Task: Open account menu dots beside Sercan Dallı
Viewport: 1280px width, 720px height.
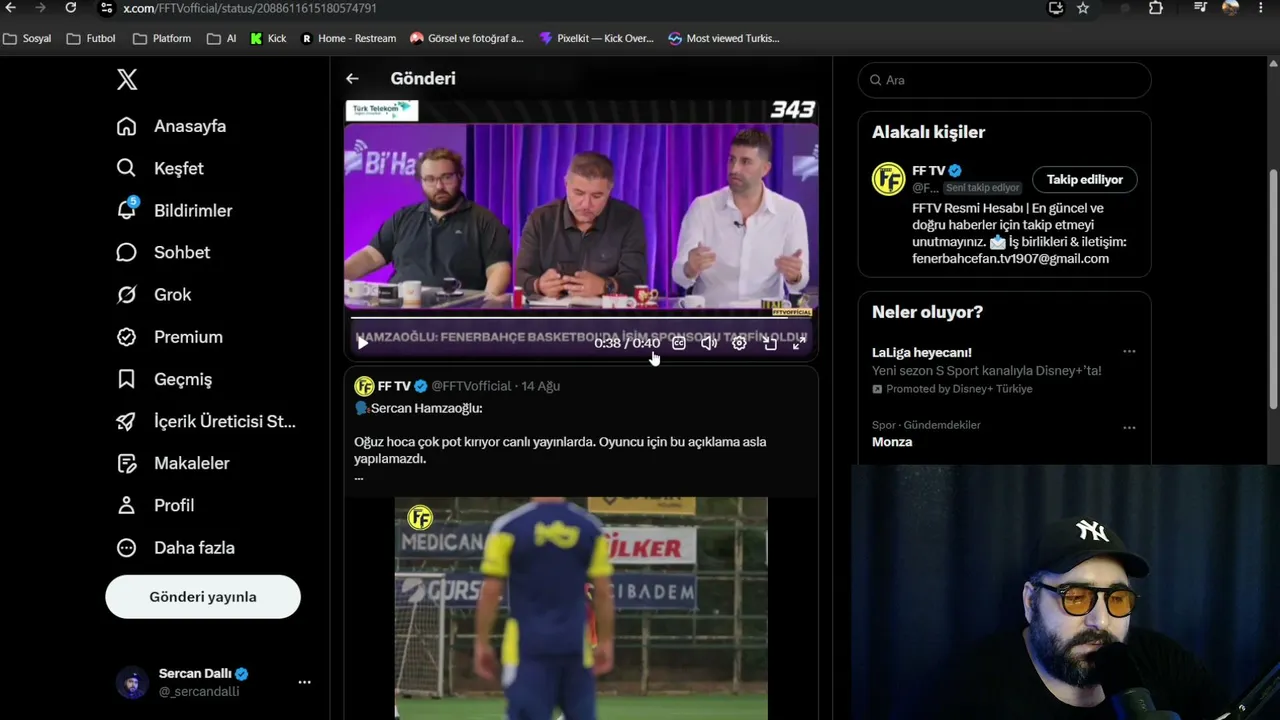Action: (304, 682)
